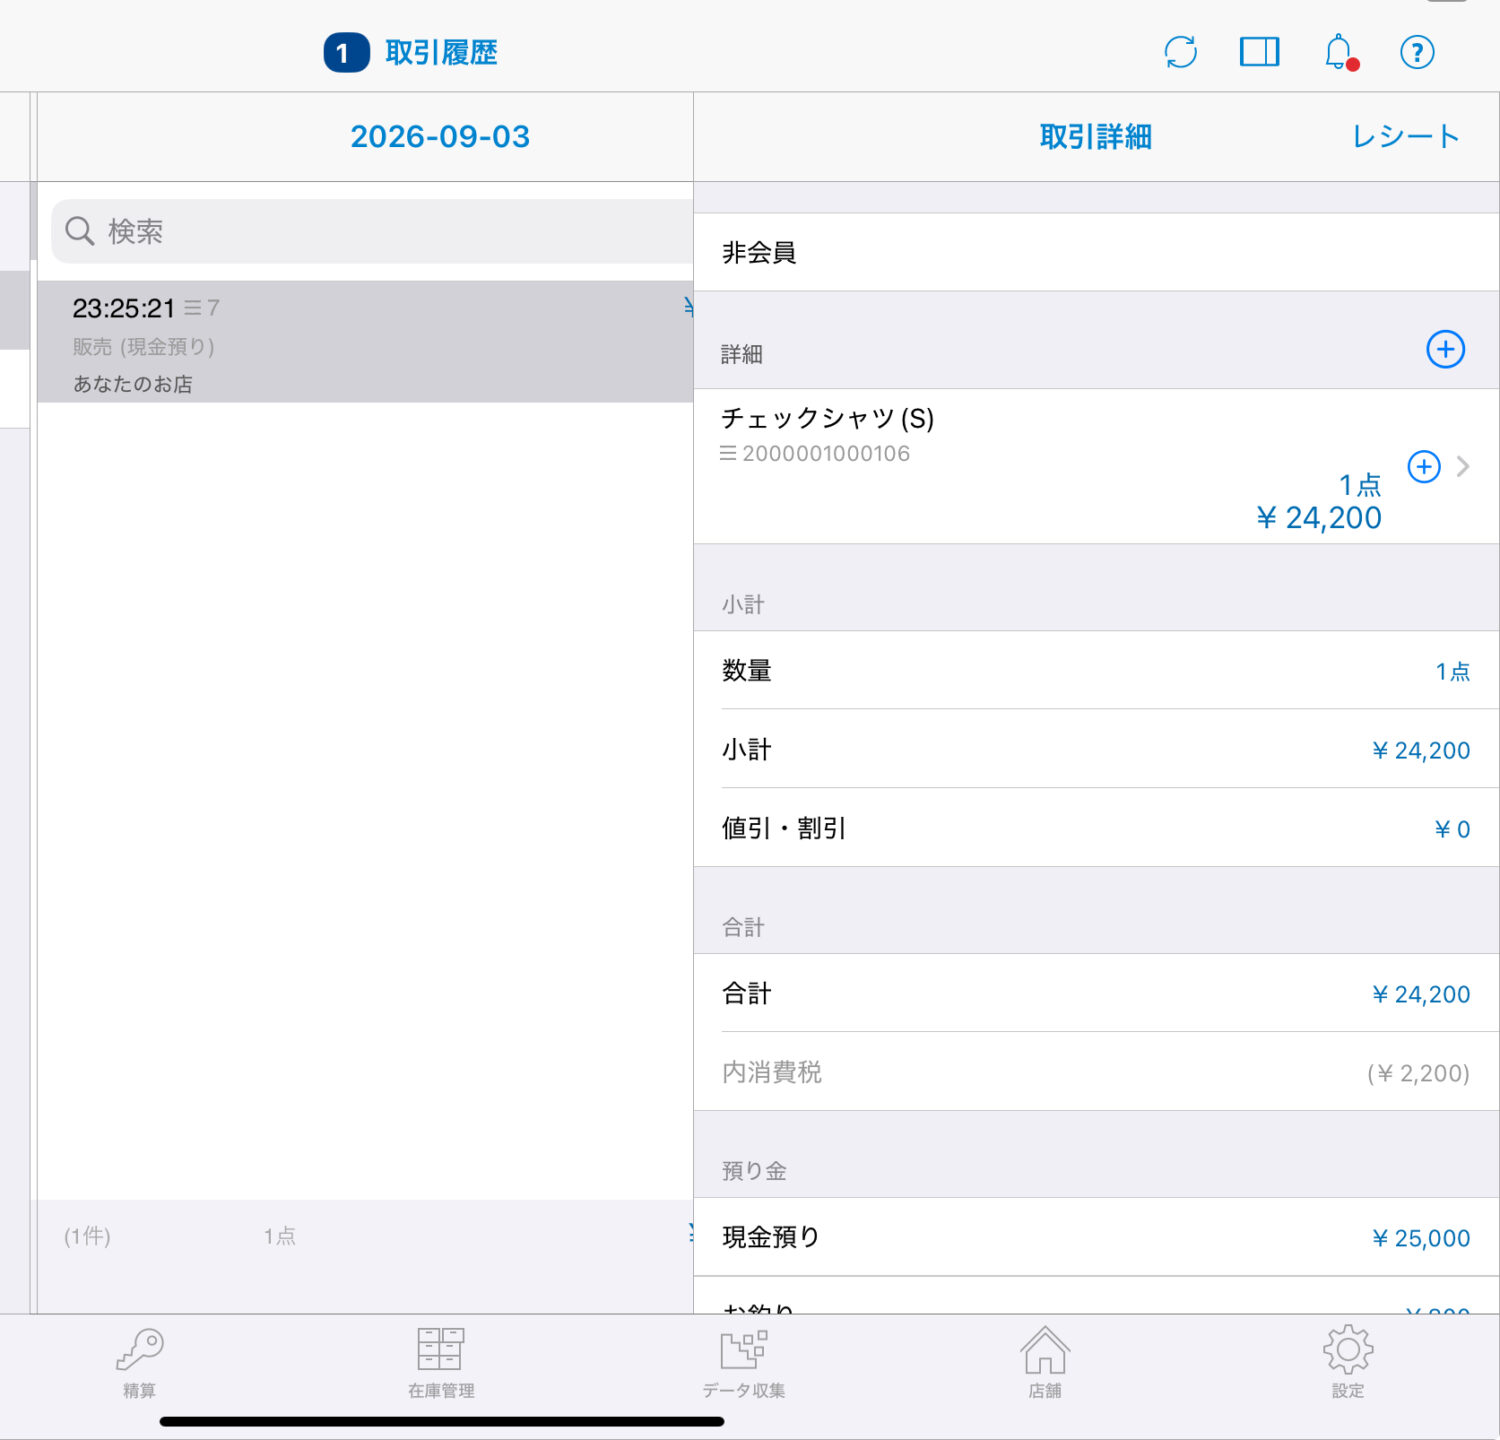Tap the plus icon on チェックシャツ row
The image size is (1500, 1440).
pyautogui.click(x=1424, y=466)
